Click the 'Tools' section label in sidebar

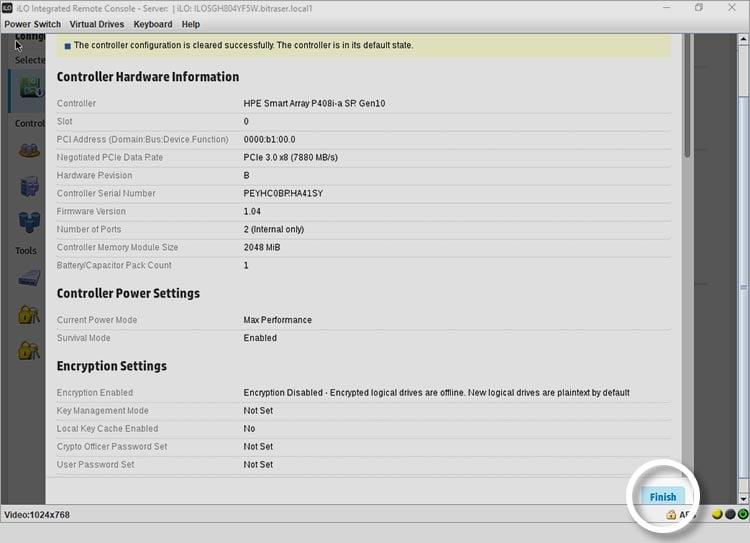(26, 250)
